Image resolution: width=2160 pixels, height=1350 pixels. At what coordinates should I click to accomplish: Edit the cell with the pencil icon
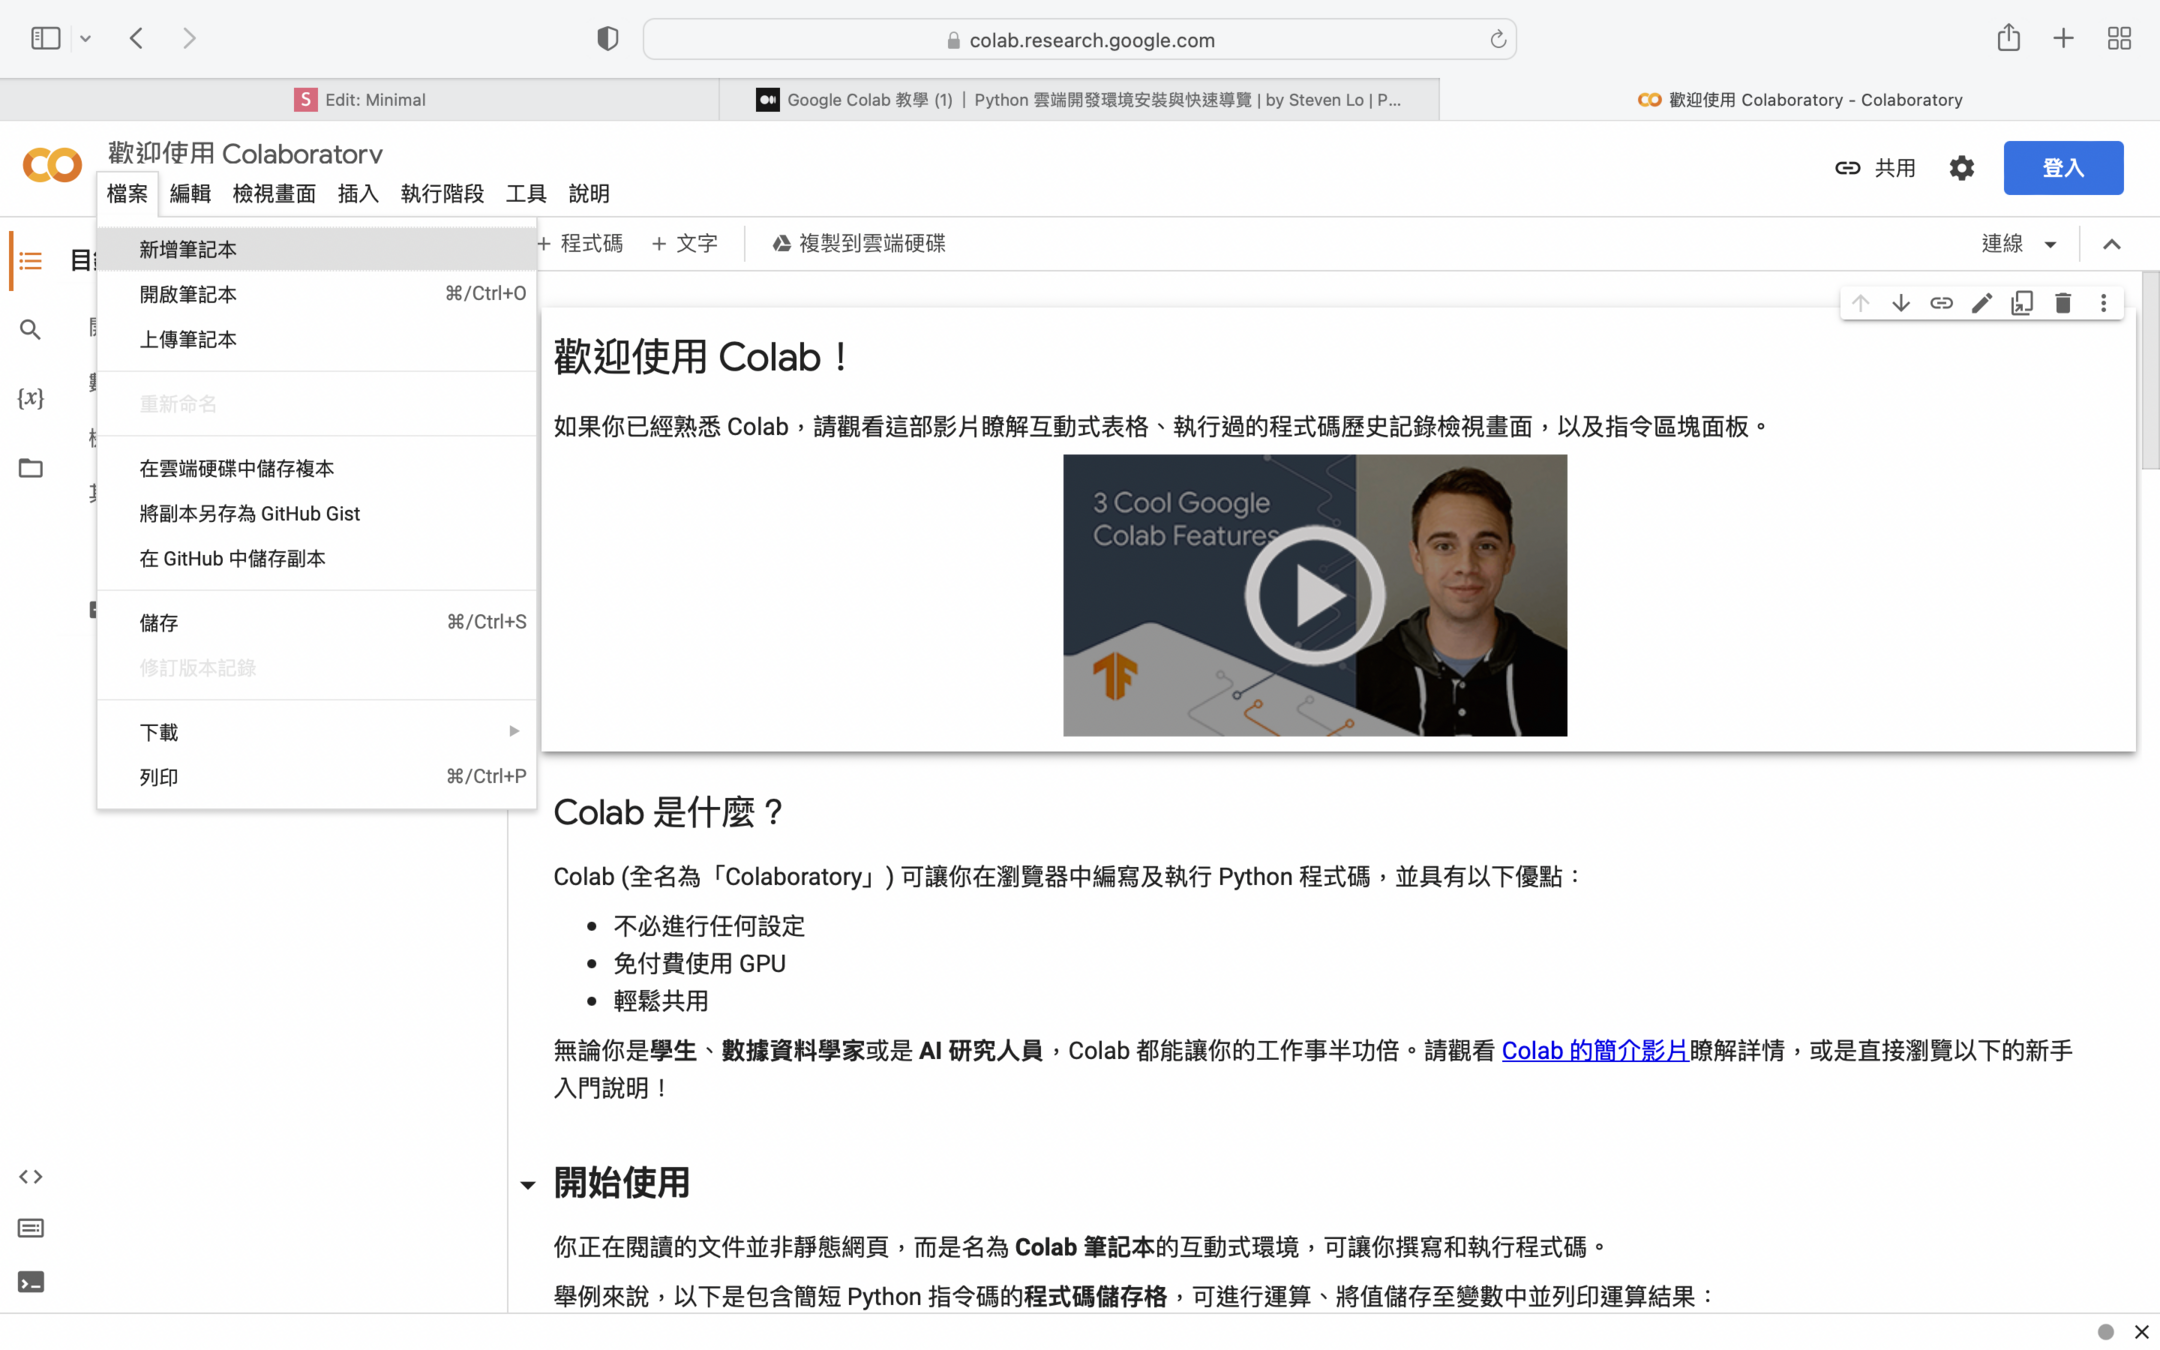click(x=1981, y=303)
